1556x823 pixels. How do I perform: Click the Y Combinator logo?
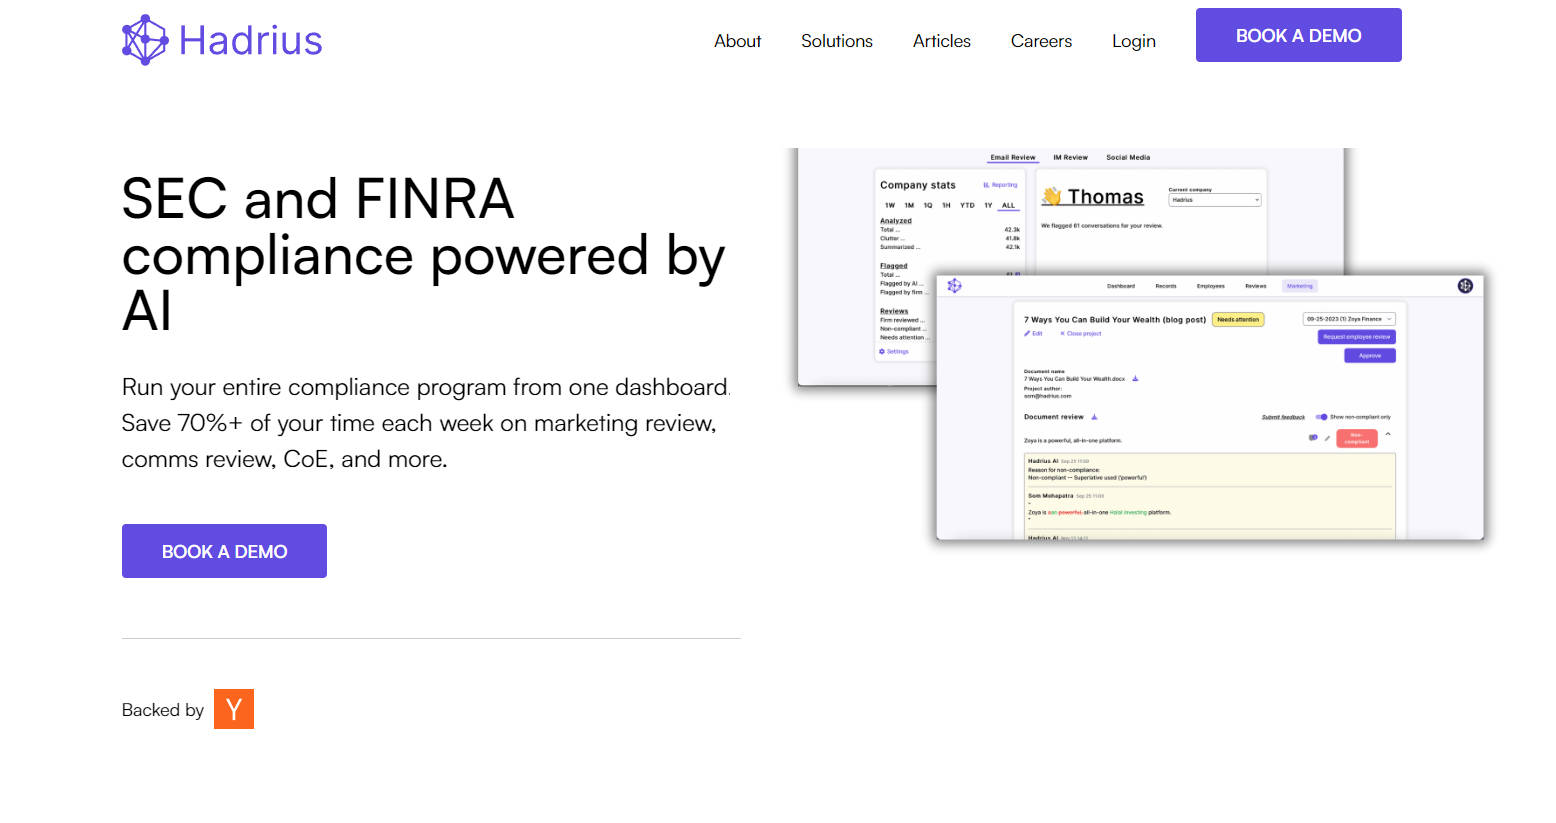pos(233,709)
